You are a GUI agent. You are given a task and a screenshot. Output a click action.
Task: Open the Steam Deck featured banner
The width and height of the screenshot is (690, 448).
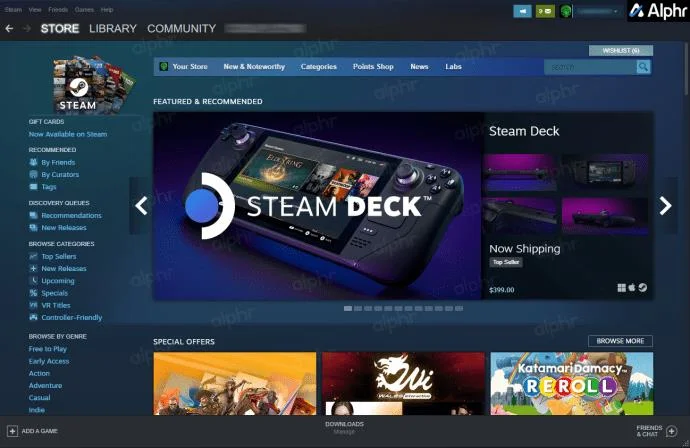pyautogui.click(x=318, y=206)
